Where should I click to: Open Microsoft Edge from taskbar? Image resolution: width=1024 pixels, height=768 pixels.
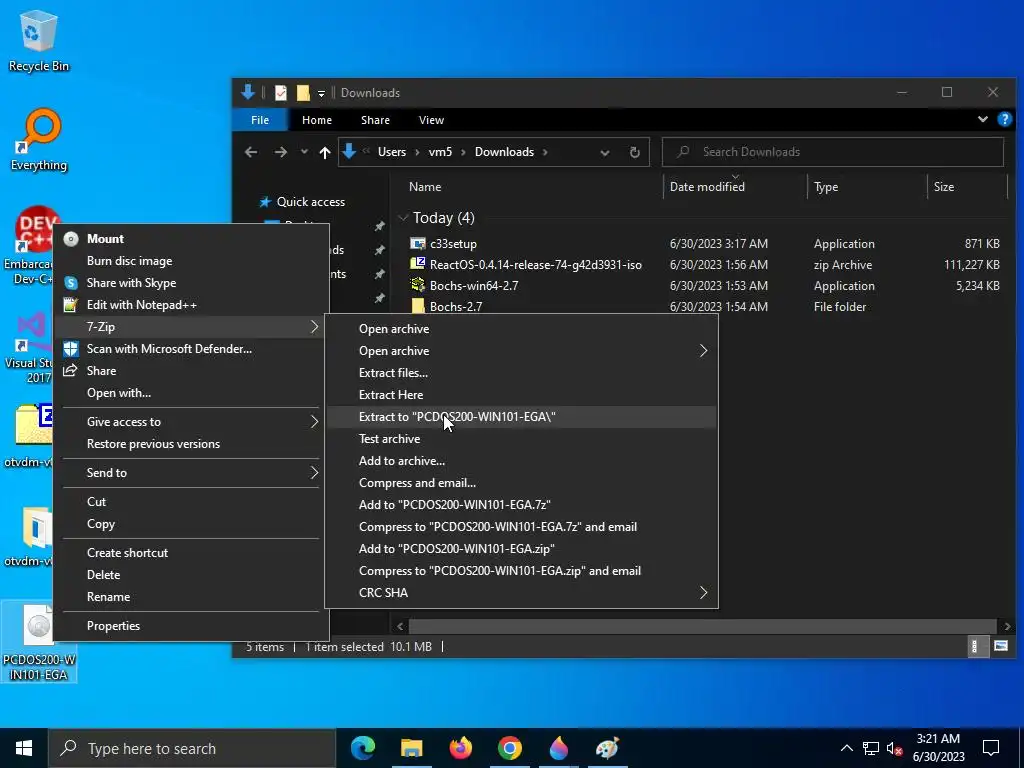[x=363, y=748]
